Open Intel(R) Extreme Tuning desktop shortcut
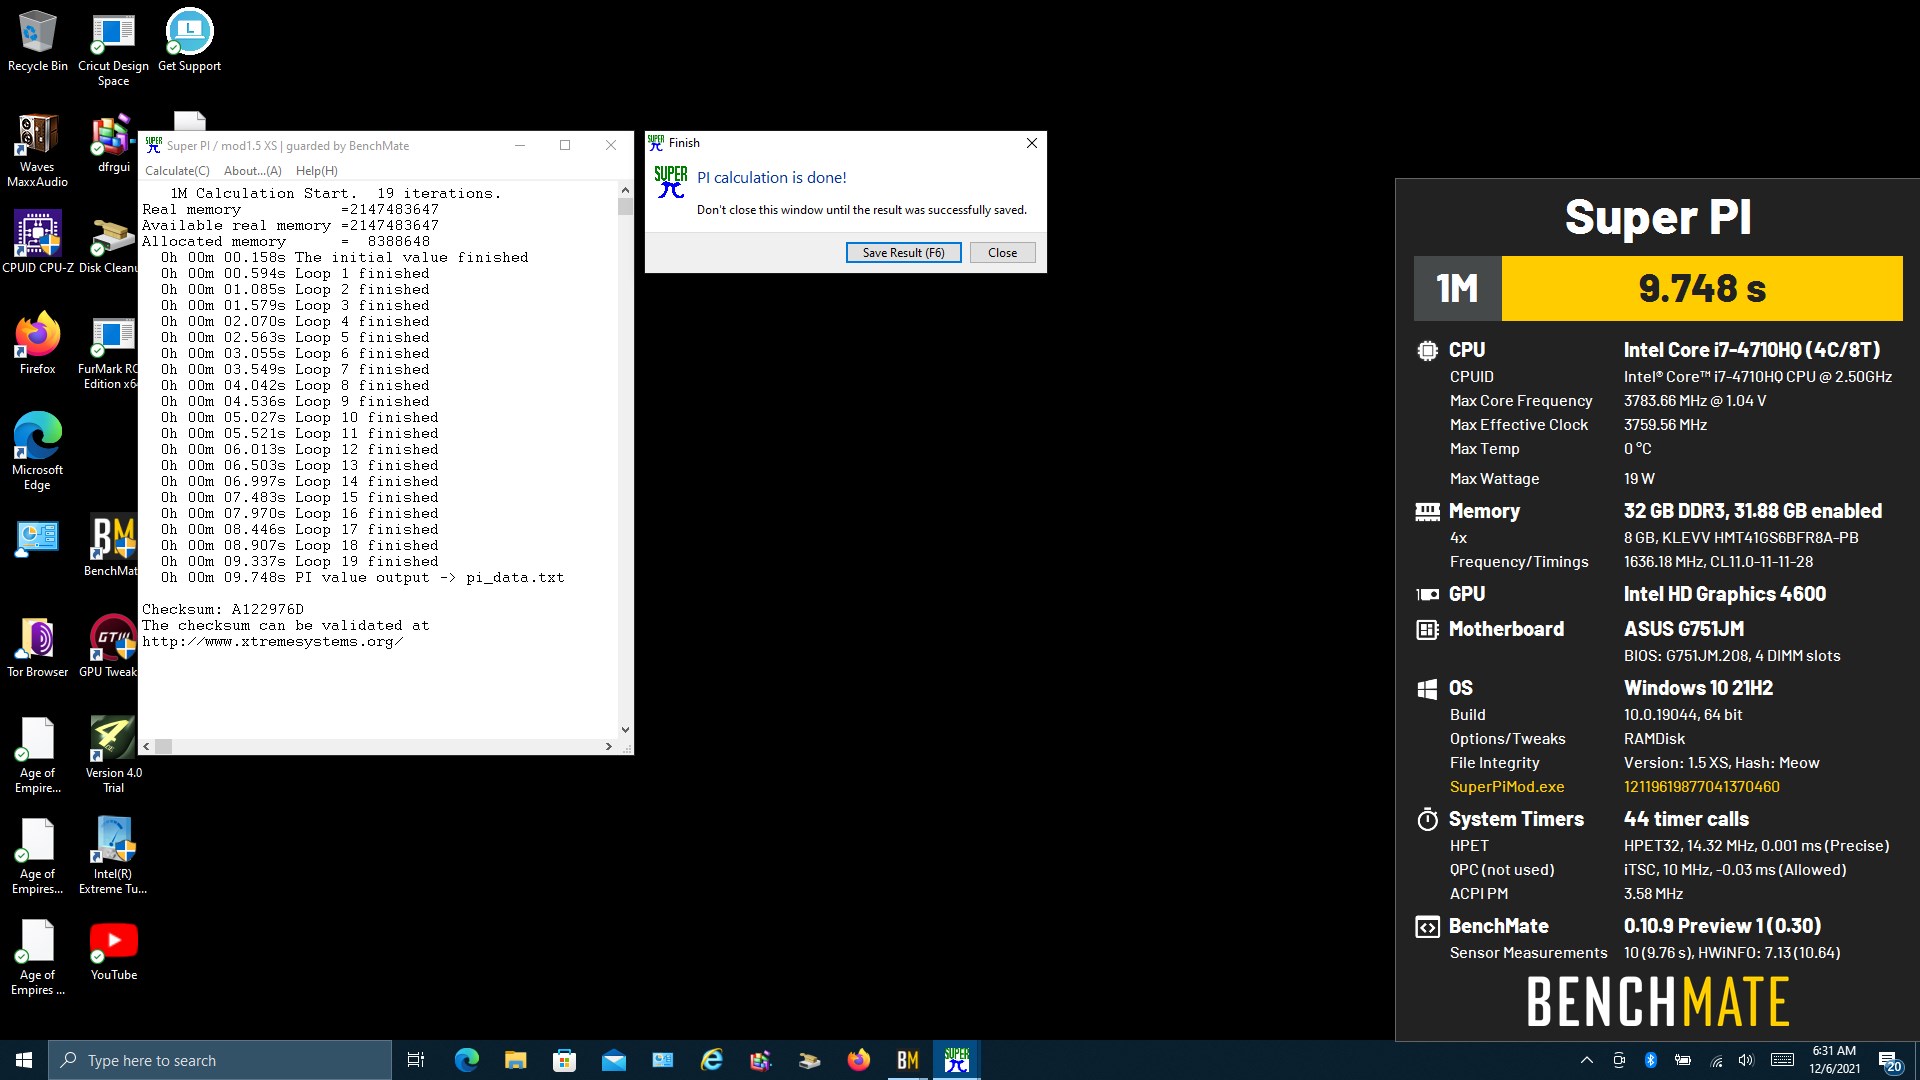Viewport: 1920px width, 1080px height. [113, 855]
